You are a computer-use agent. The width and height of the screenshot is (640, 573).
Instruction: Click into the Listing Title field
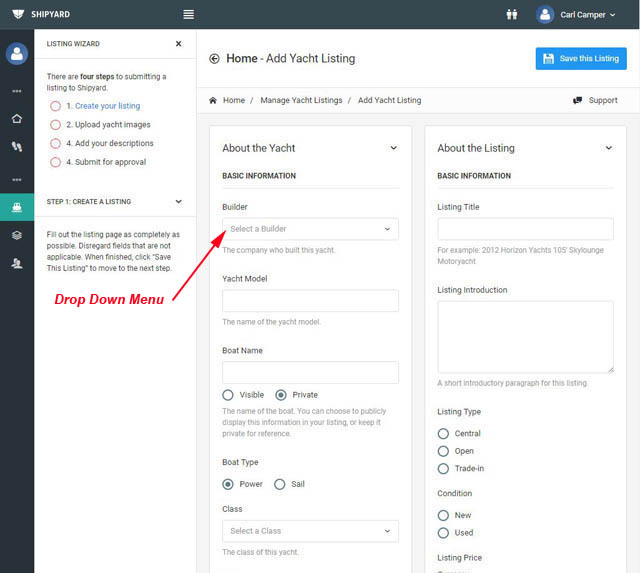pyautogui.click(x=525, y=229)
